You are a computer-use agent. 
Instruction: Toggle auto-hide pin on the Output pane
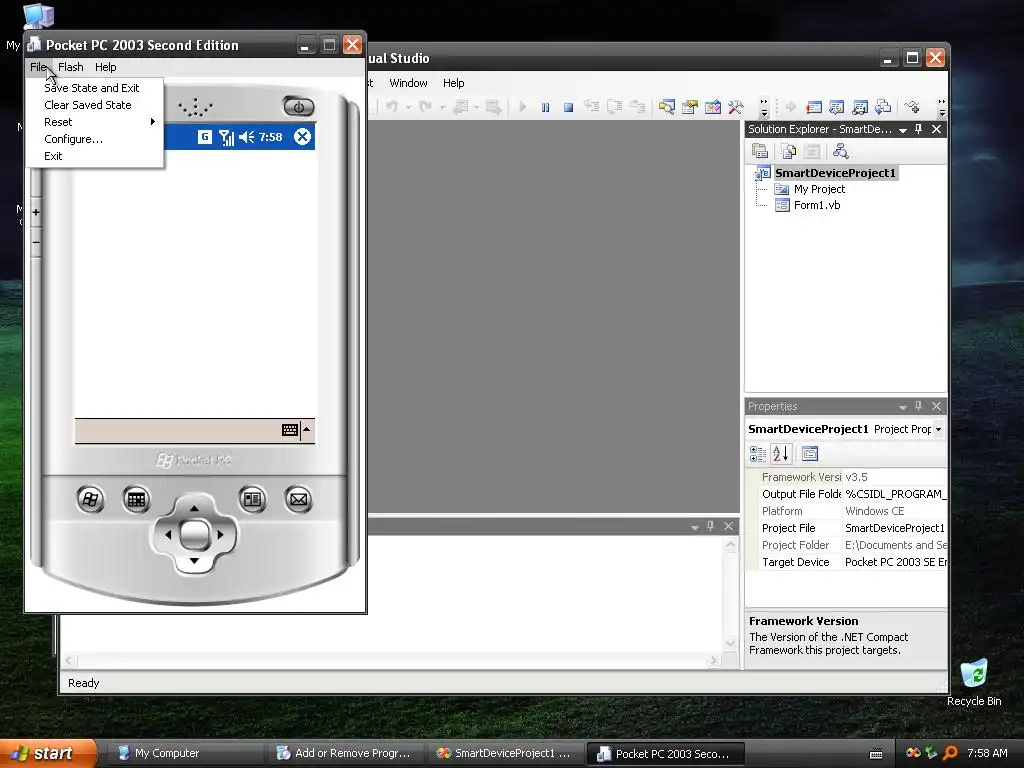tap(711, 526)
